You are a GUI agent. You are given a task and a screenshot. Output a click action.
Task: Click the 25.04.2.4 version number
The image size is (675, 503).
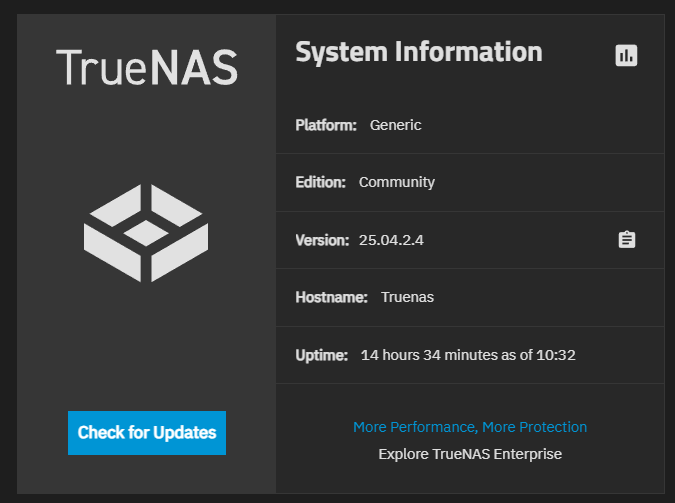pos(391,240)
